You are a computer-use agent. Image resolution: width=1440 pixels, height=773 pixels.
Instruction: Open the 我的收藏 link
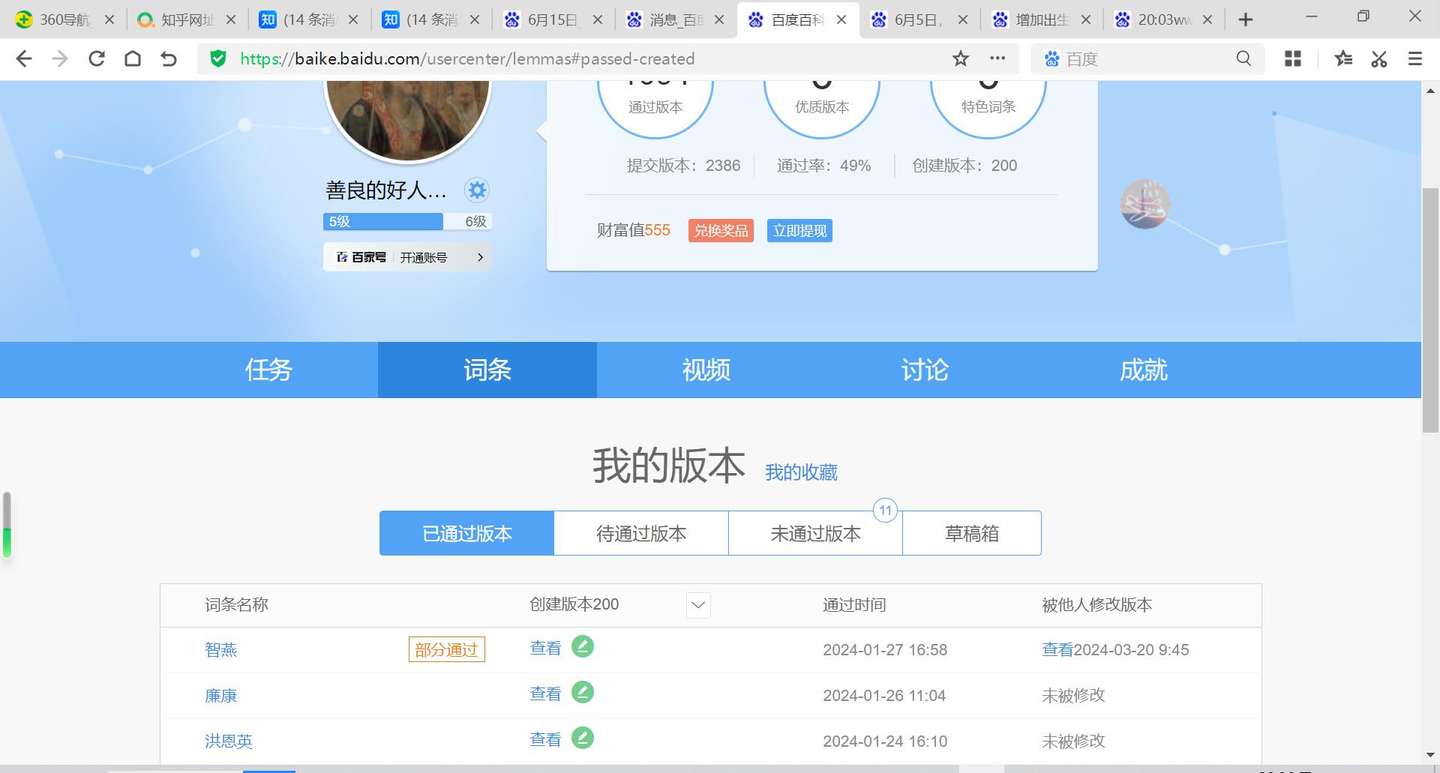point(801,472)
